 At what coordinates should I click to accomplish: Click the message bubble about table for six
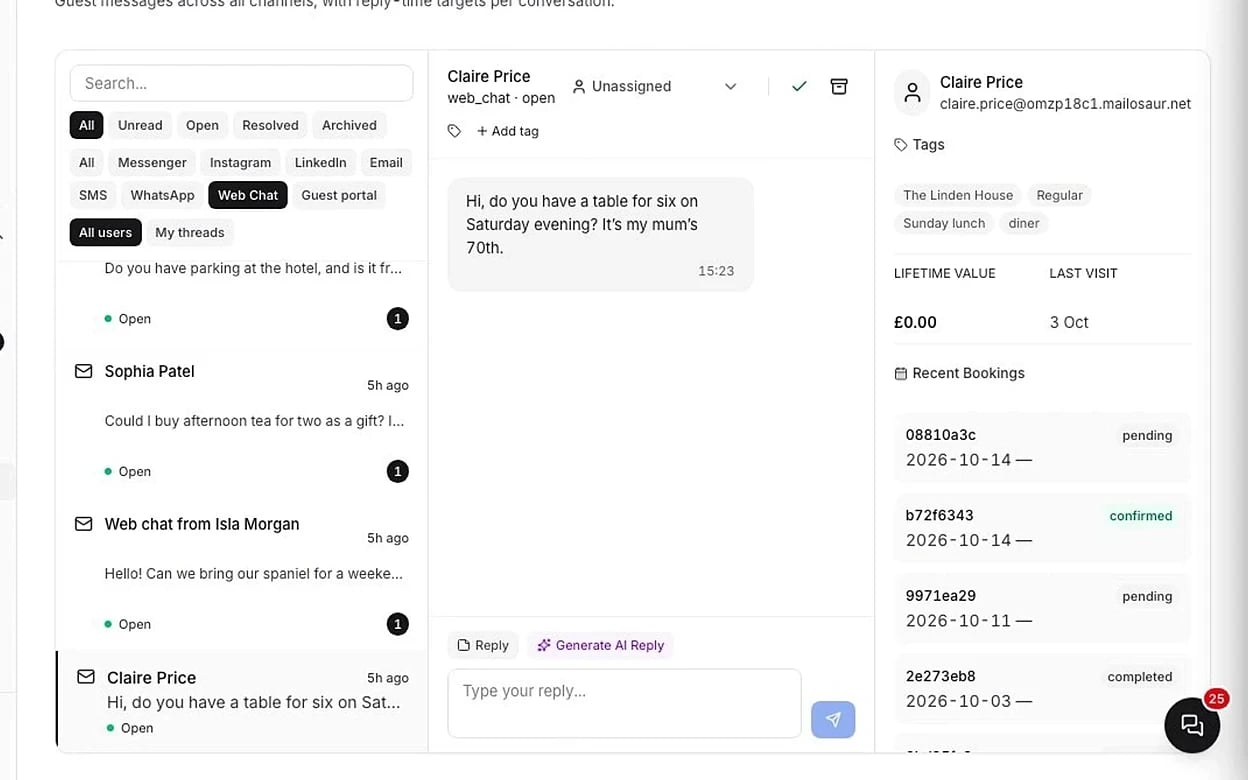[x=600, y=235]
